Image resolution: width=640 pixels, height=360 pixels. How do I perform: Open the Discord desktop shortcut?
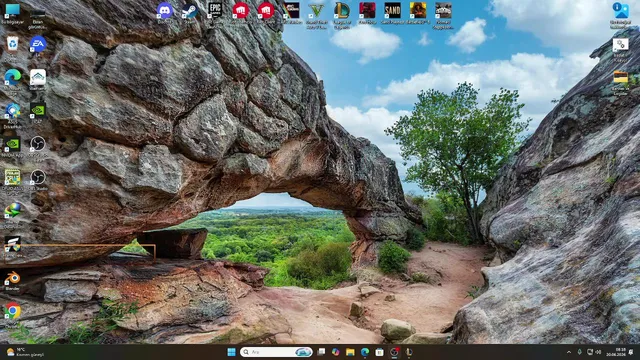coord(164,12)
